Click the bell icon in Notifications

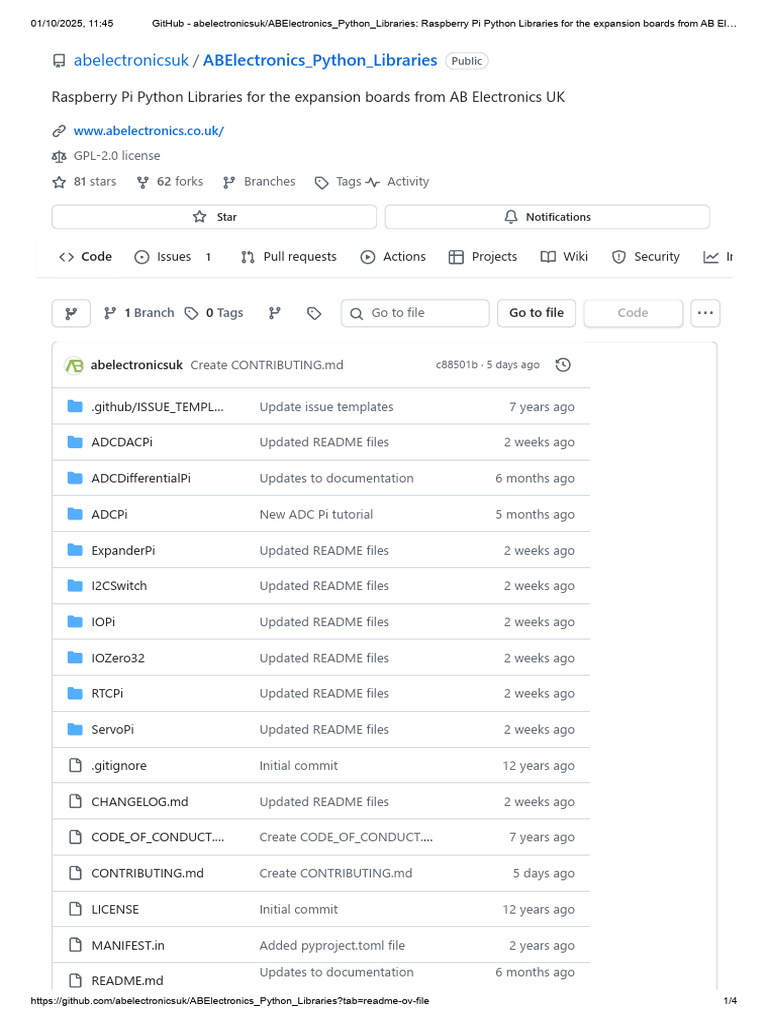coord(511,217)
